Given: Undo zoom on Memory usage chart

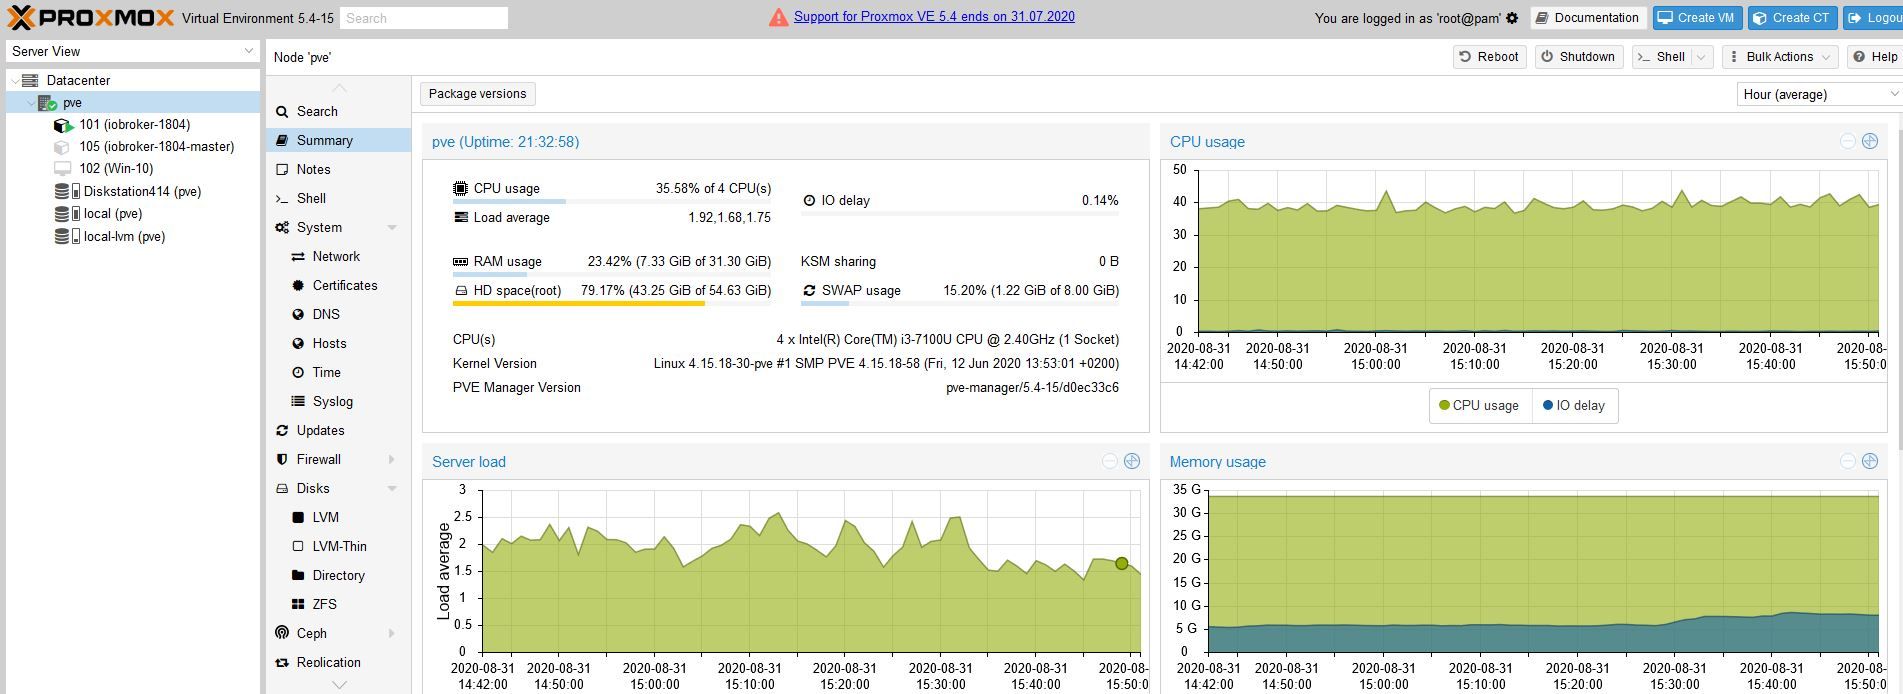Looking at the screenshot, I should (1847, 461).
